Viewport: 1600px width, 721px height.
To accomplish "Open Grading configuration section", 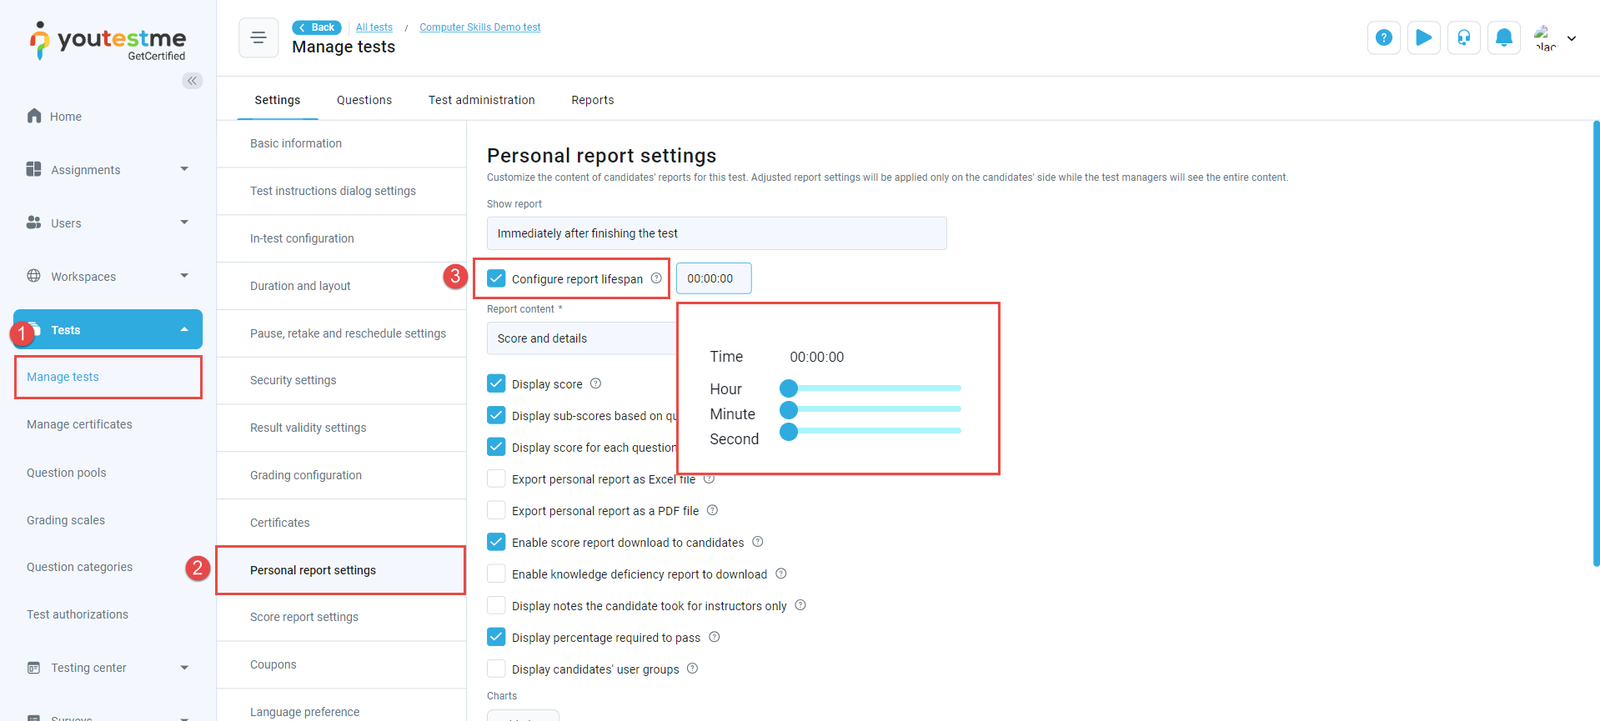I will (x=341, y=475).
